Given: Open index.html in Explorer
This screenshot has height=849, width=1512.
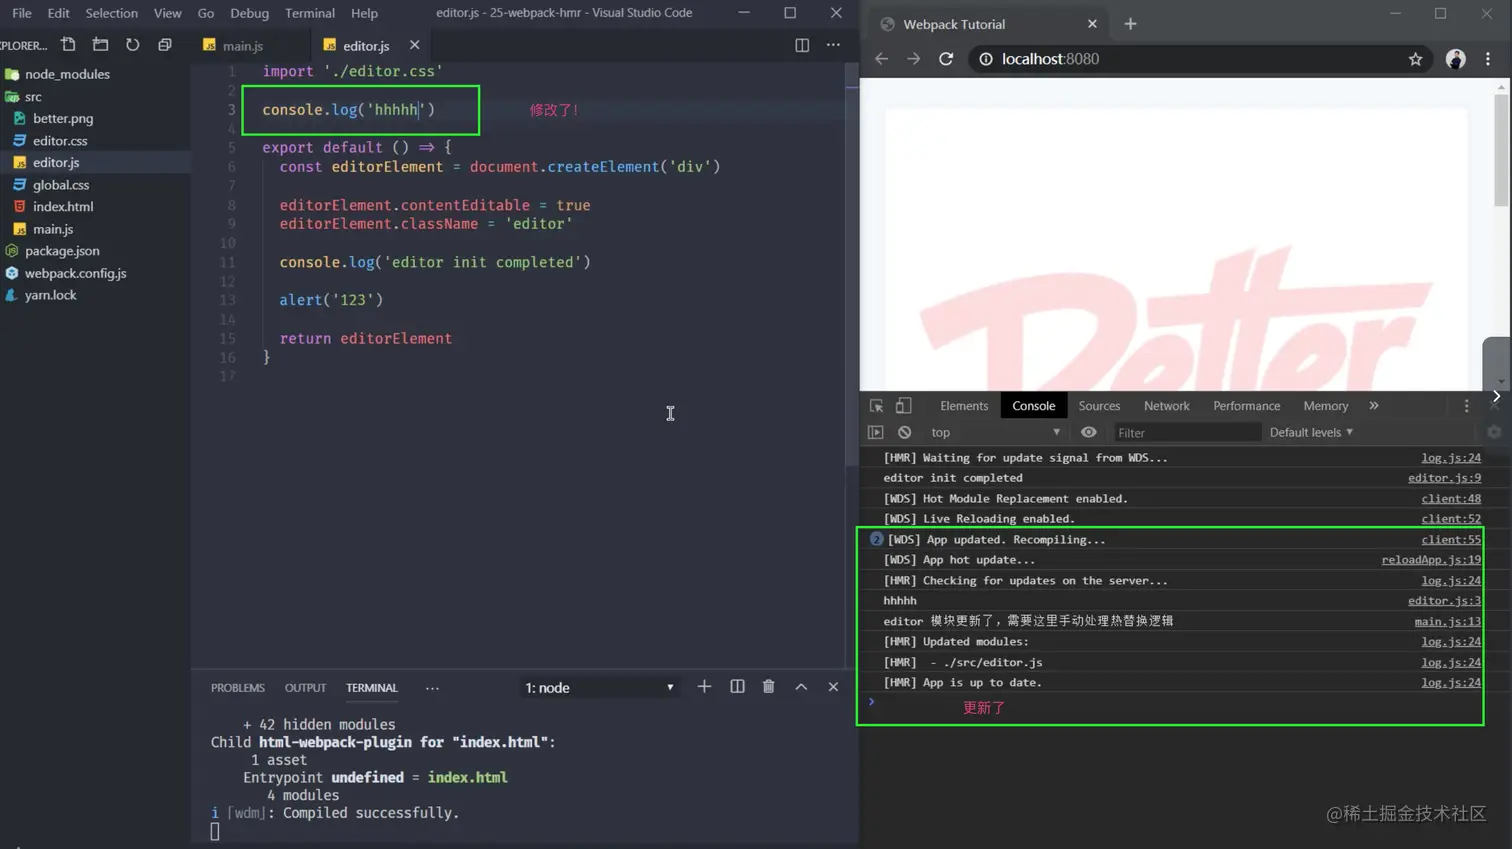Looking at the screenshot, I should click(x=63, y=207).
